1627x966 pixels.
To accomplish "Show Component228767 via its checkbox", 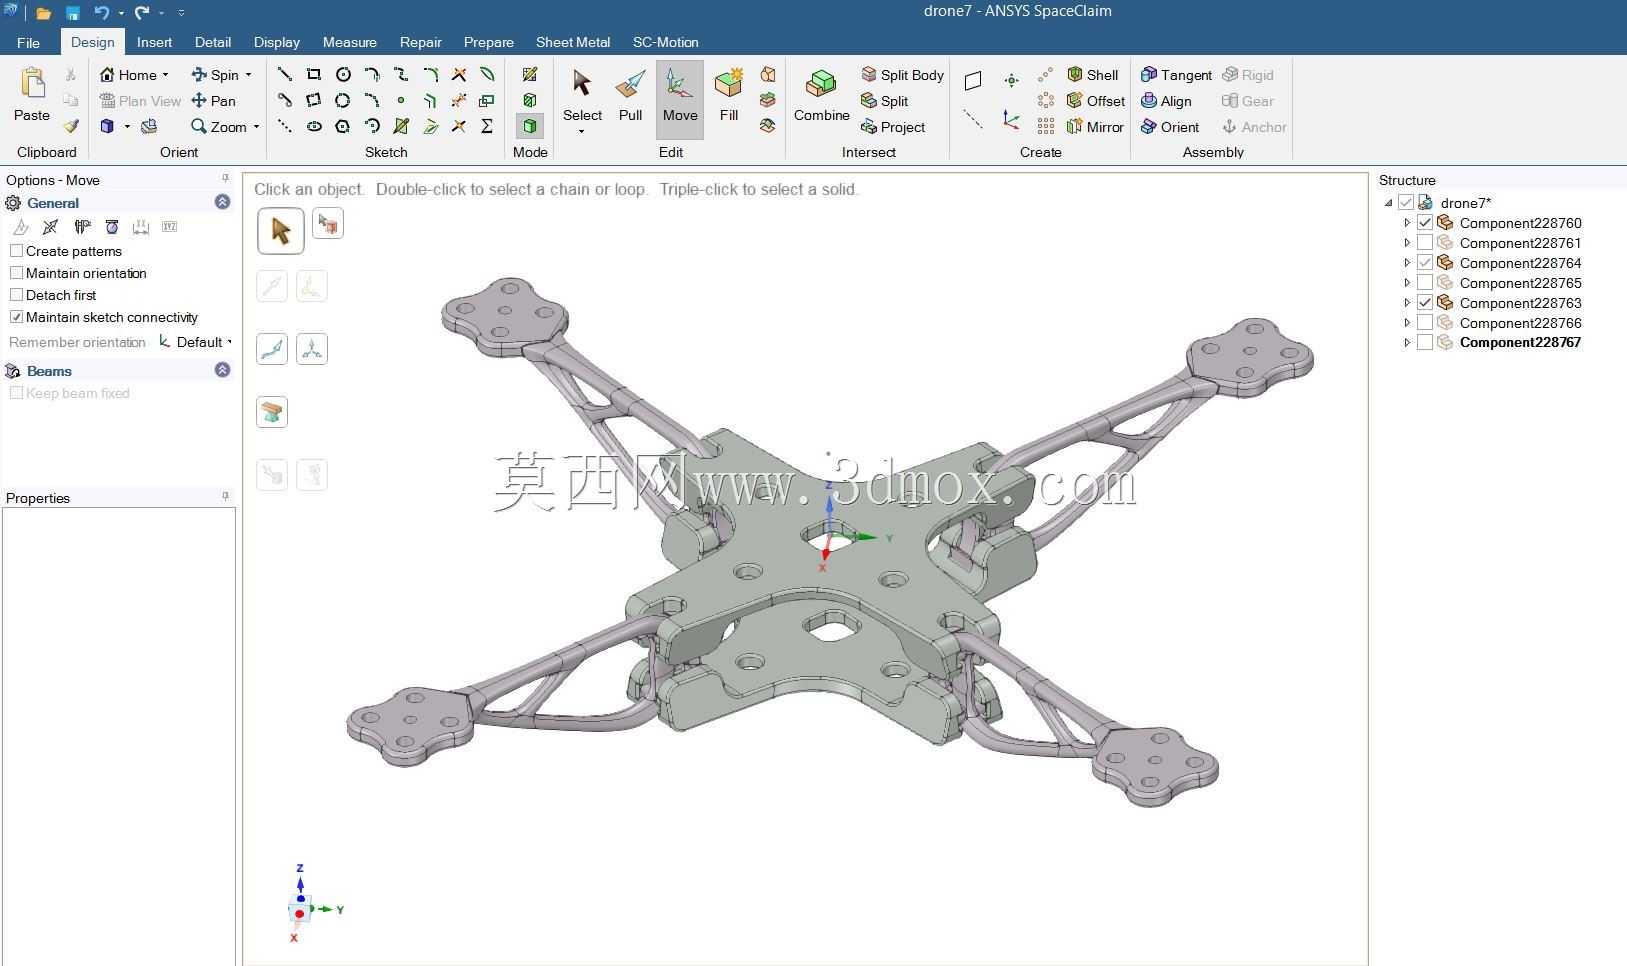I will (x=1425, y=342).
